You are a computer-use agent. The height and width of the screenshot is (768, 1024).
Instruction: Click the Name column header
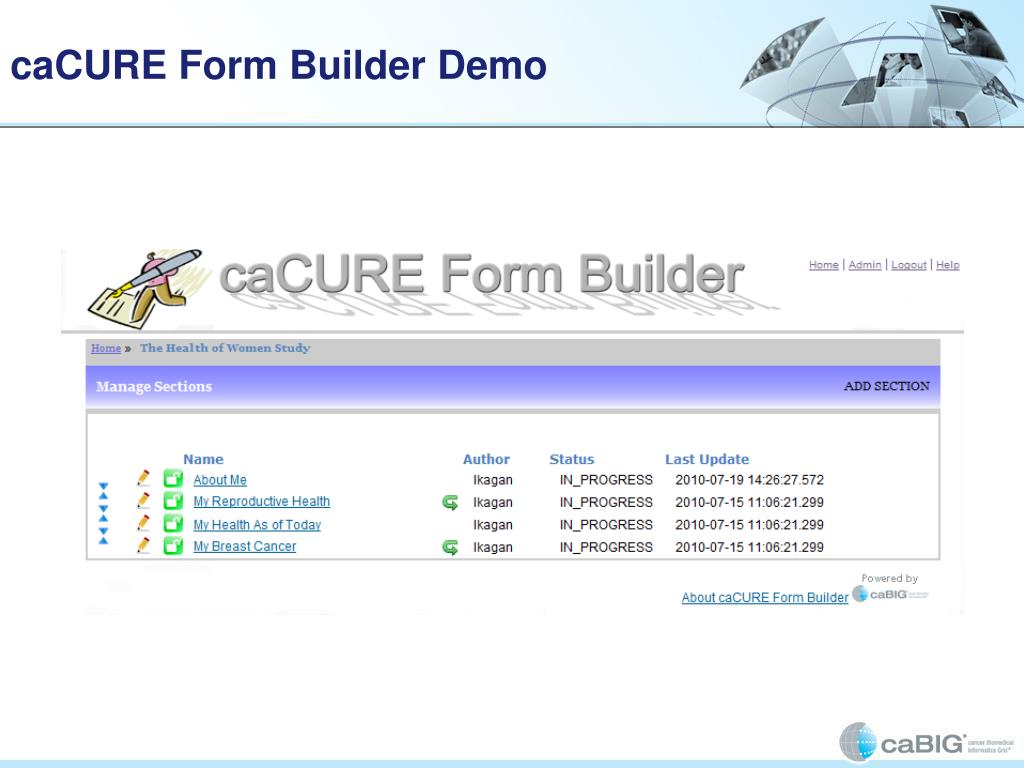[203, 459]
